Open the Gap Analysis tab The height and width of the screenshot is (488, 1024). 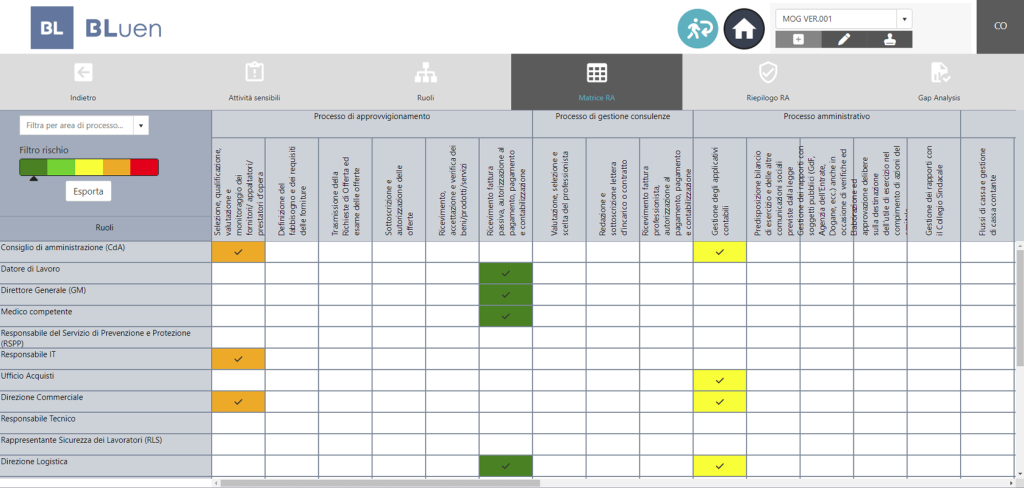(938, 82)
